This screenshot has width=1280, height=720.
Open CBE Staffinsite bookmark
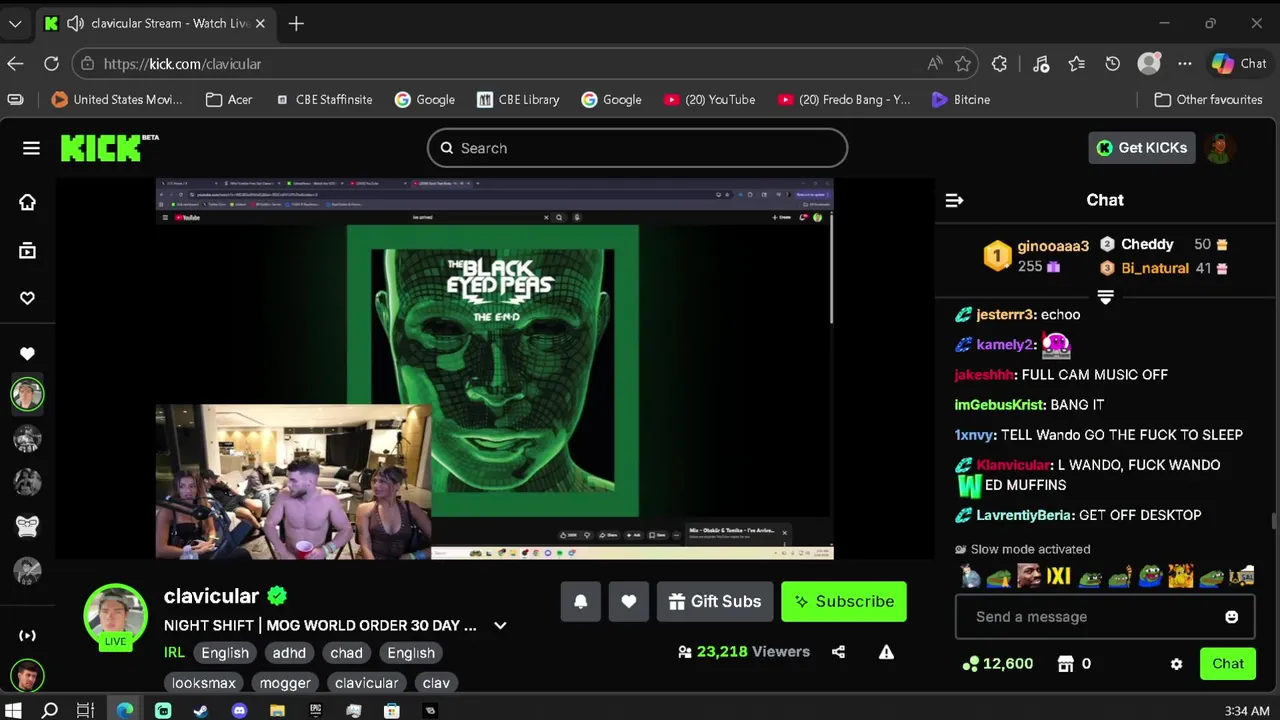(x=324, y=100)
